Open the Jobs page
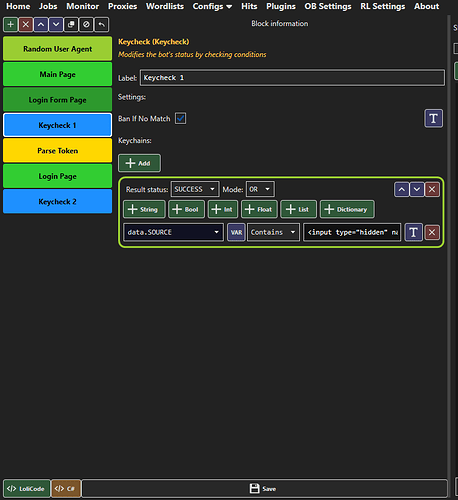Viewport: 458px width, 500px height. tap(48, 6)
